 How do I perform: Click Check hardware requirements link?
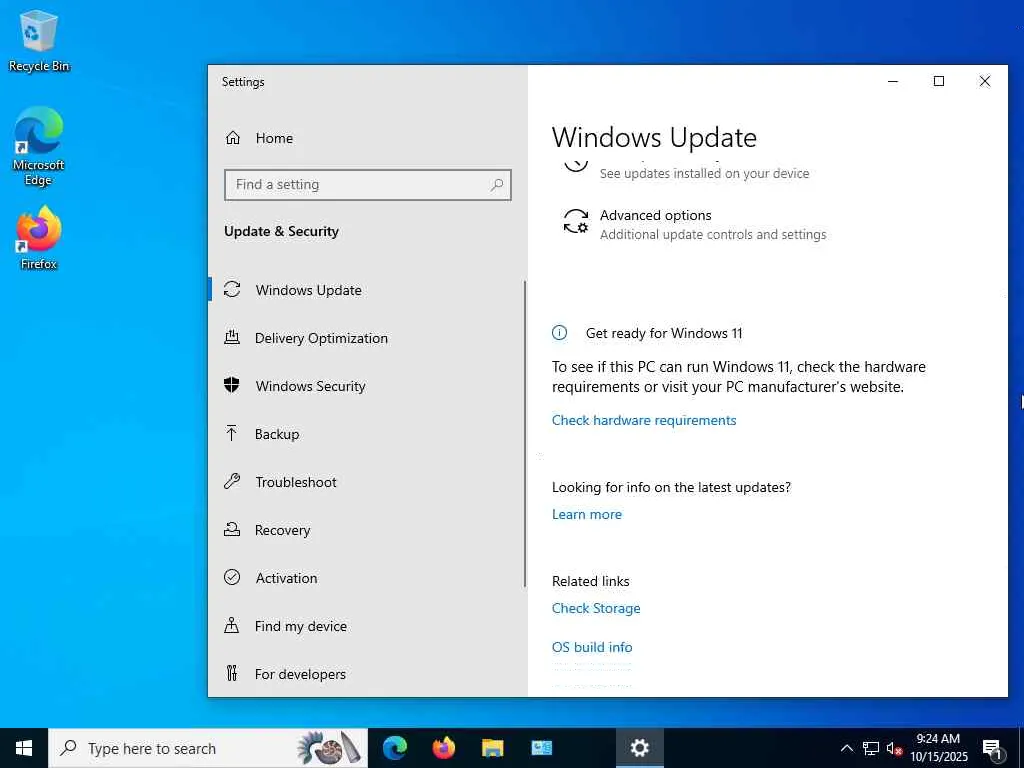click(x=644, y=420)
